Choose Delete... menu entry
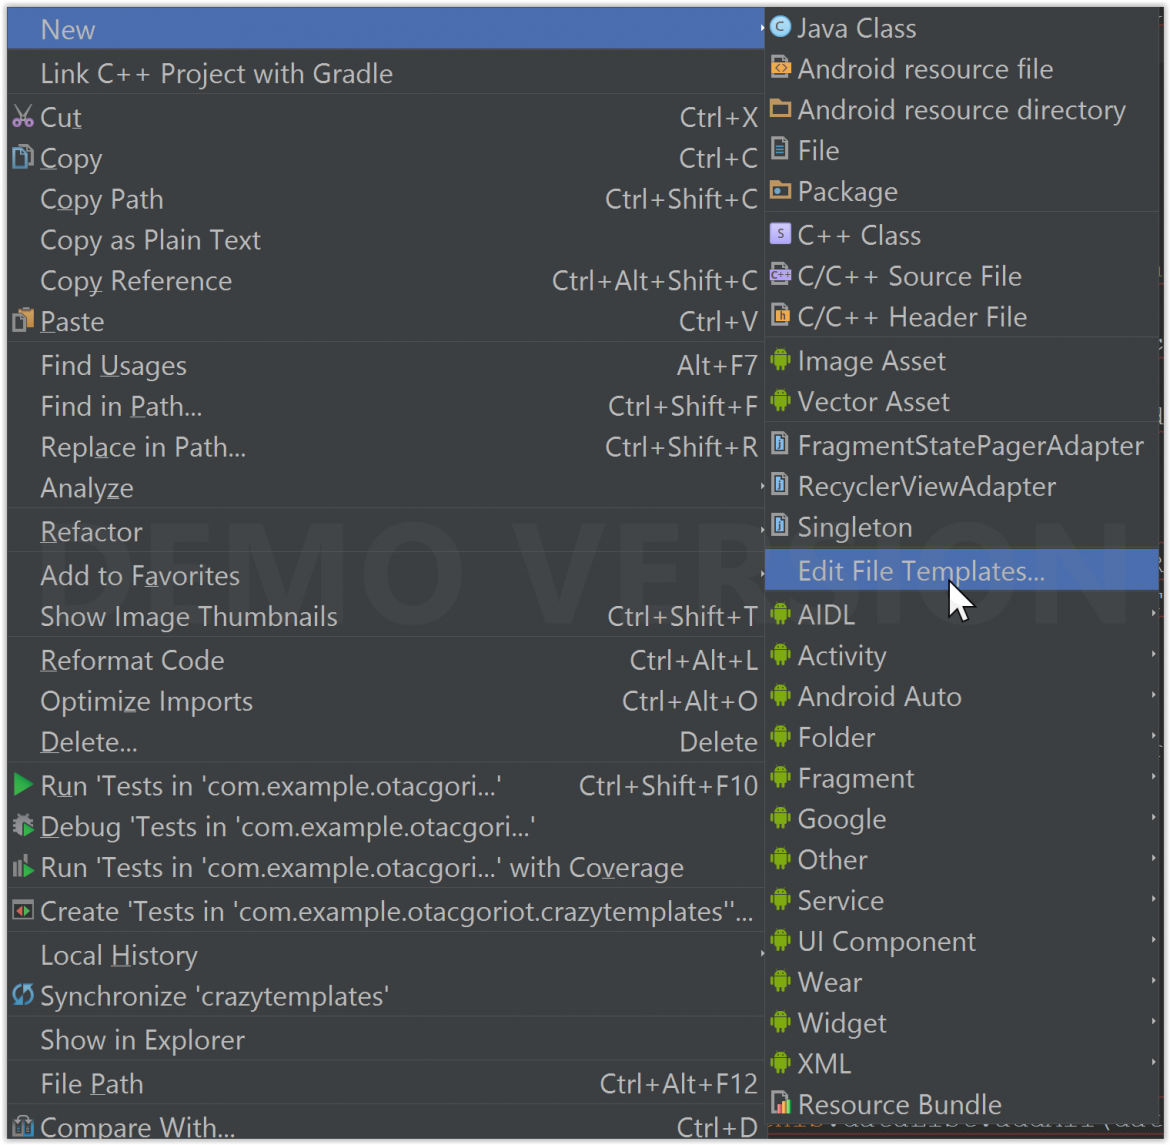This screenshot has height=1145, width=1170. 386,742
